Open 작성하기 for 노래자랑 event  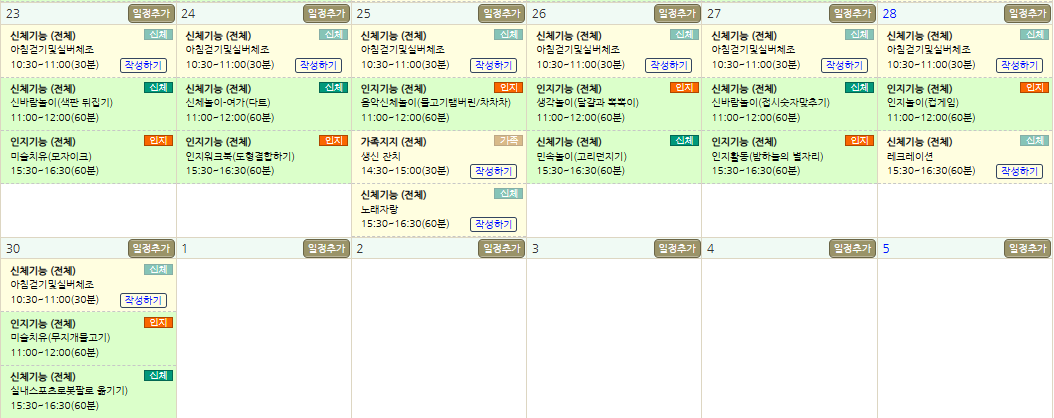(493, 224)
